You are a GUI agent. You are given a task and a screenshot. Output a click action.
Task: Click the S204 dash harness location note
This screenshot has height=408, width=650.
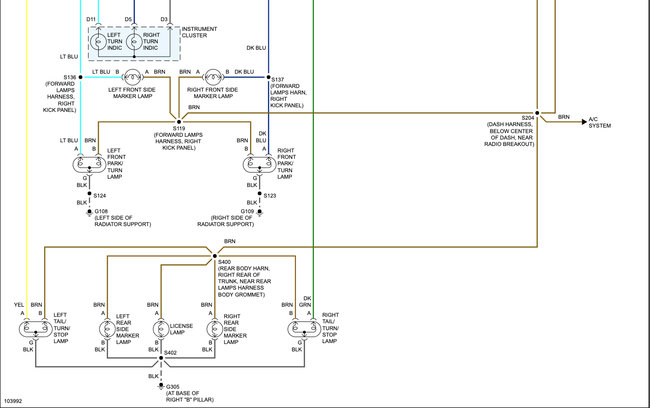click(x=509, y=134)
